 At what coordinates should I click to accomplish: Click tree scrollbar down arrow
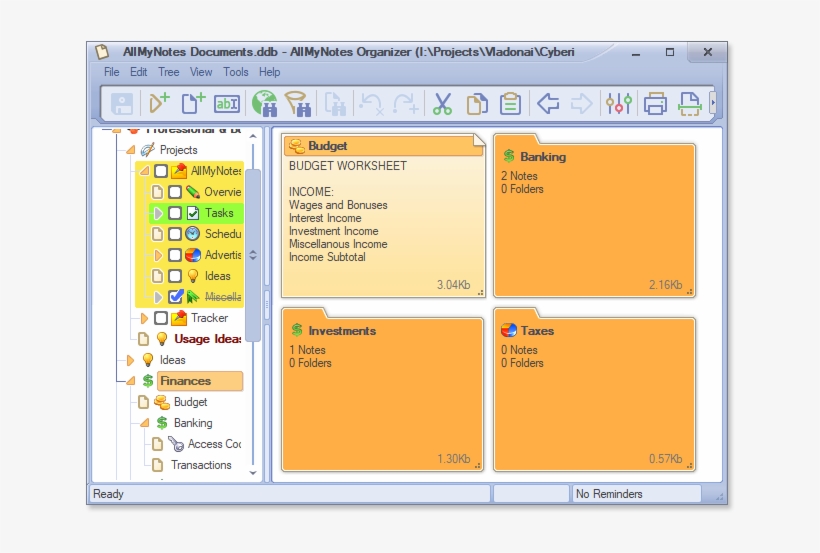[x=253, y=473]
